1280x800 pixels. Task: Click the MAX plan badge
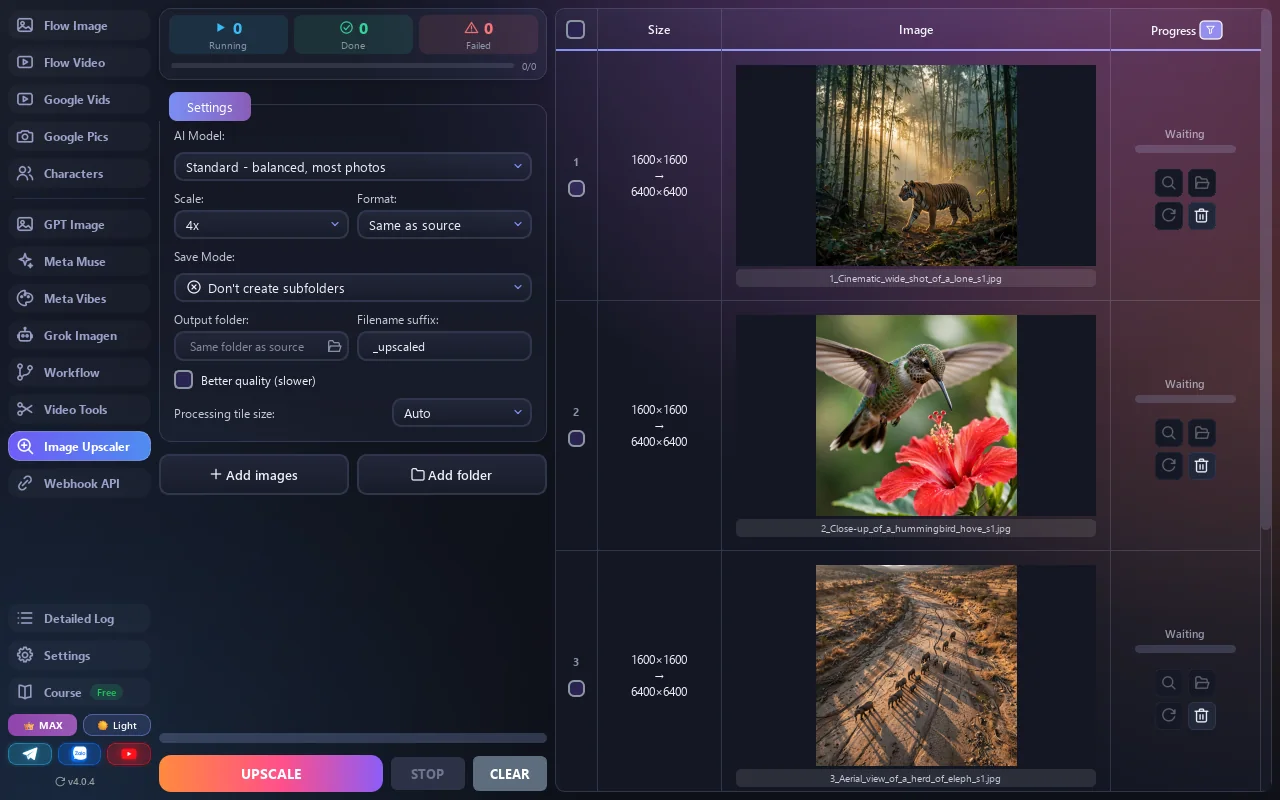pyautogui.click(x=42, y=725)
